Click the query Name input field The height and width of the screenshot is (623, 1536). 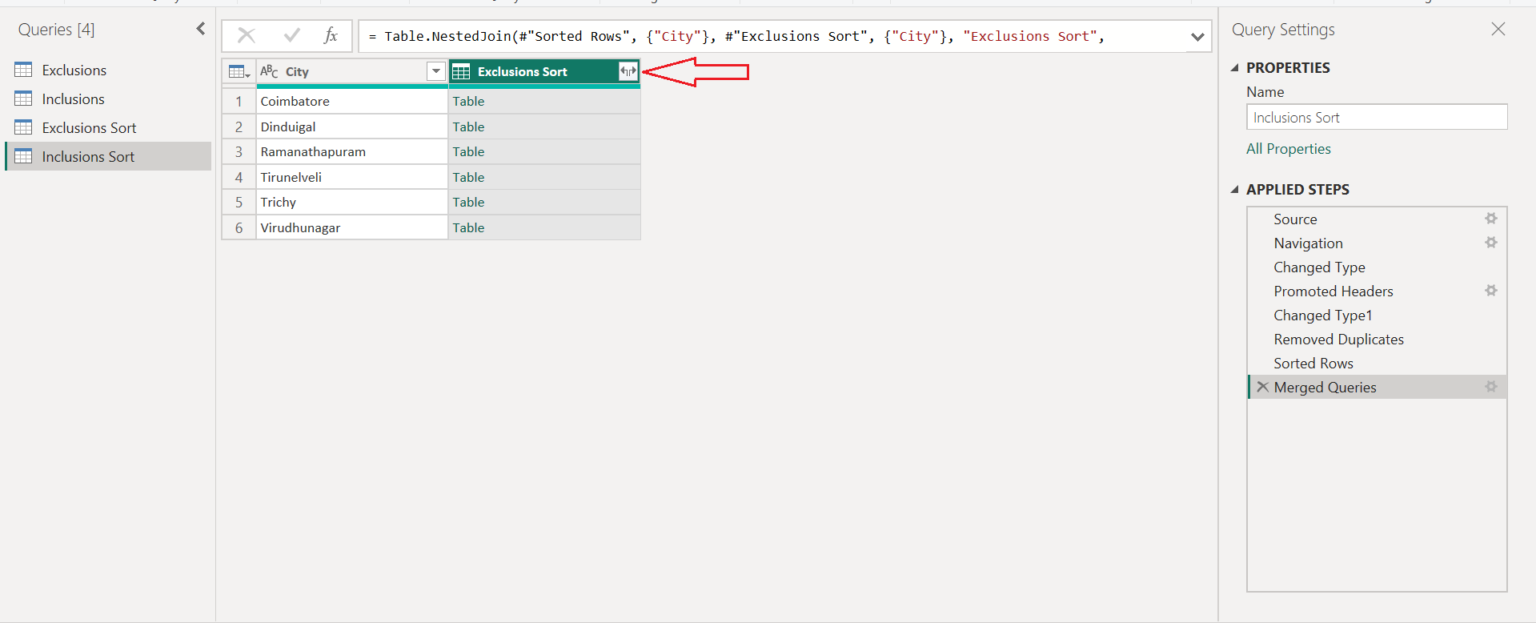1377,117
